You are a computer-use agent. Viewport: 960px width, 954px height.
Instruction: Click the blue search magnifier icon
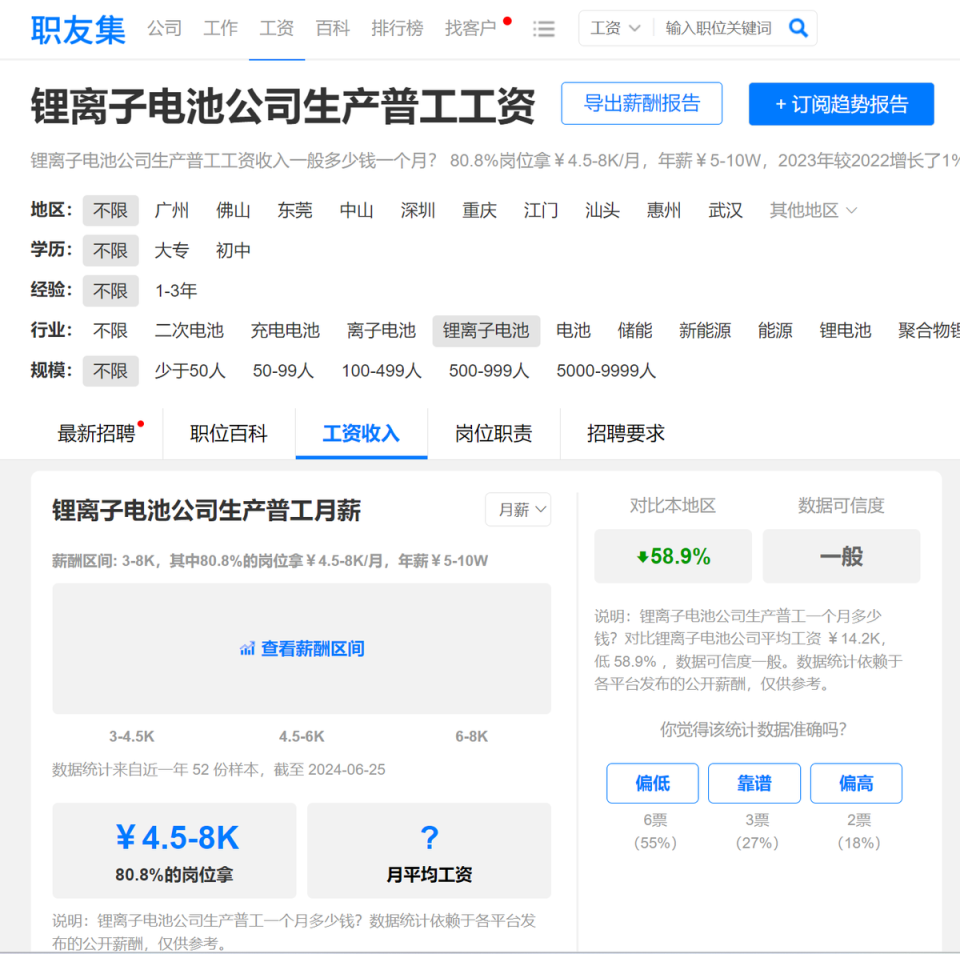(798, 28)
